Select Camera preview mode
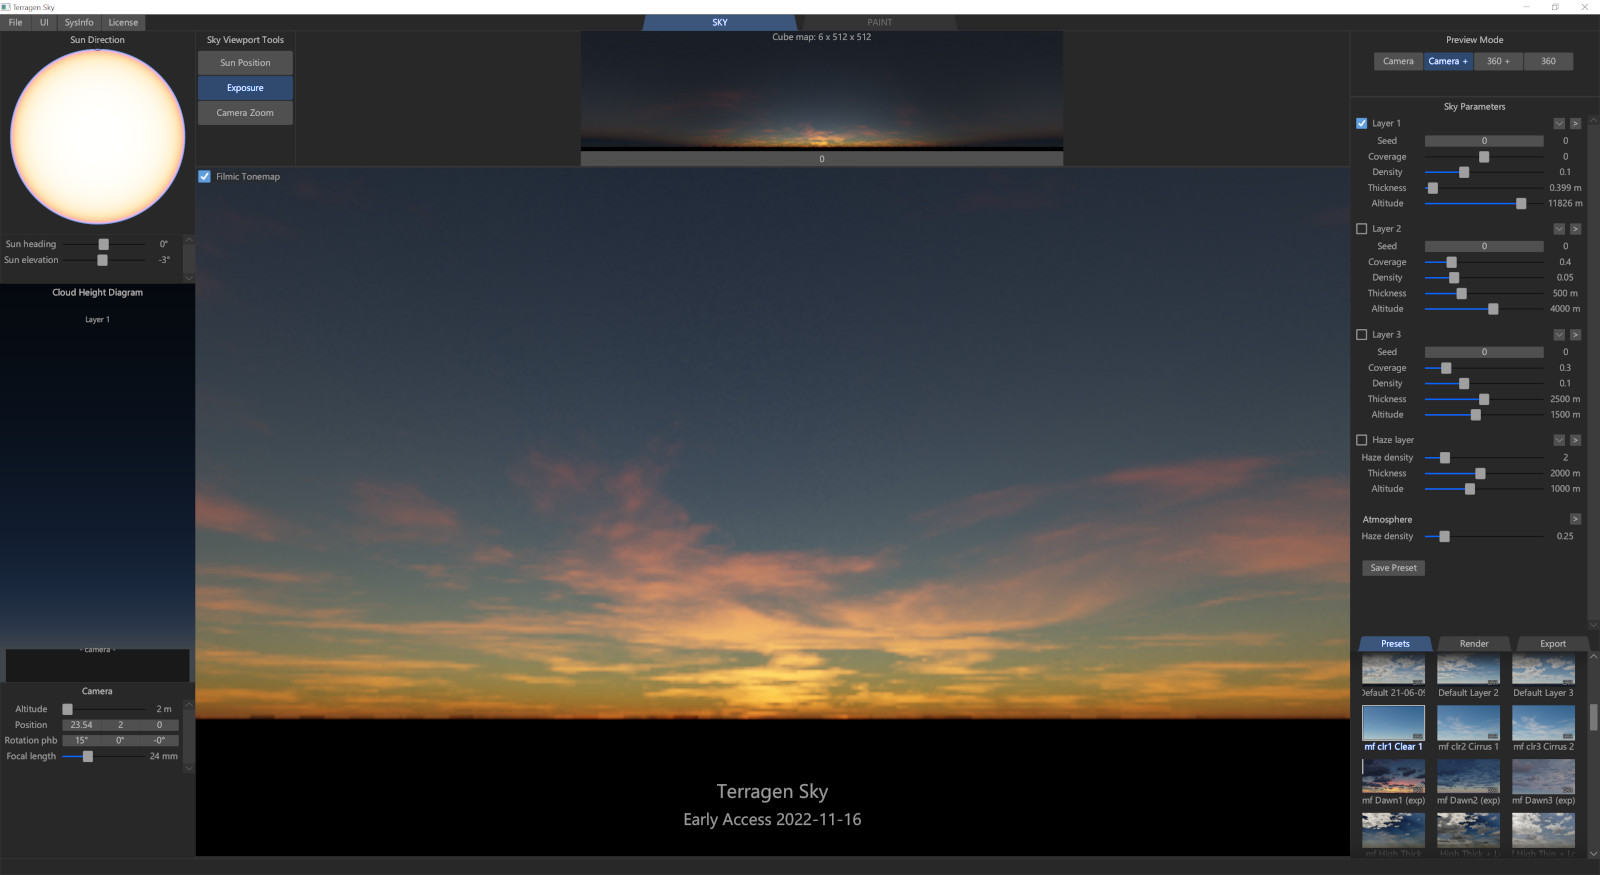Screen dimensions: 1600x875 (x=1398, y=61)
